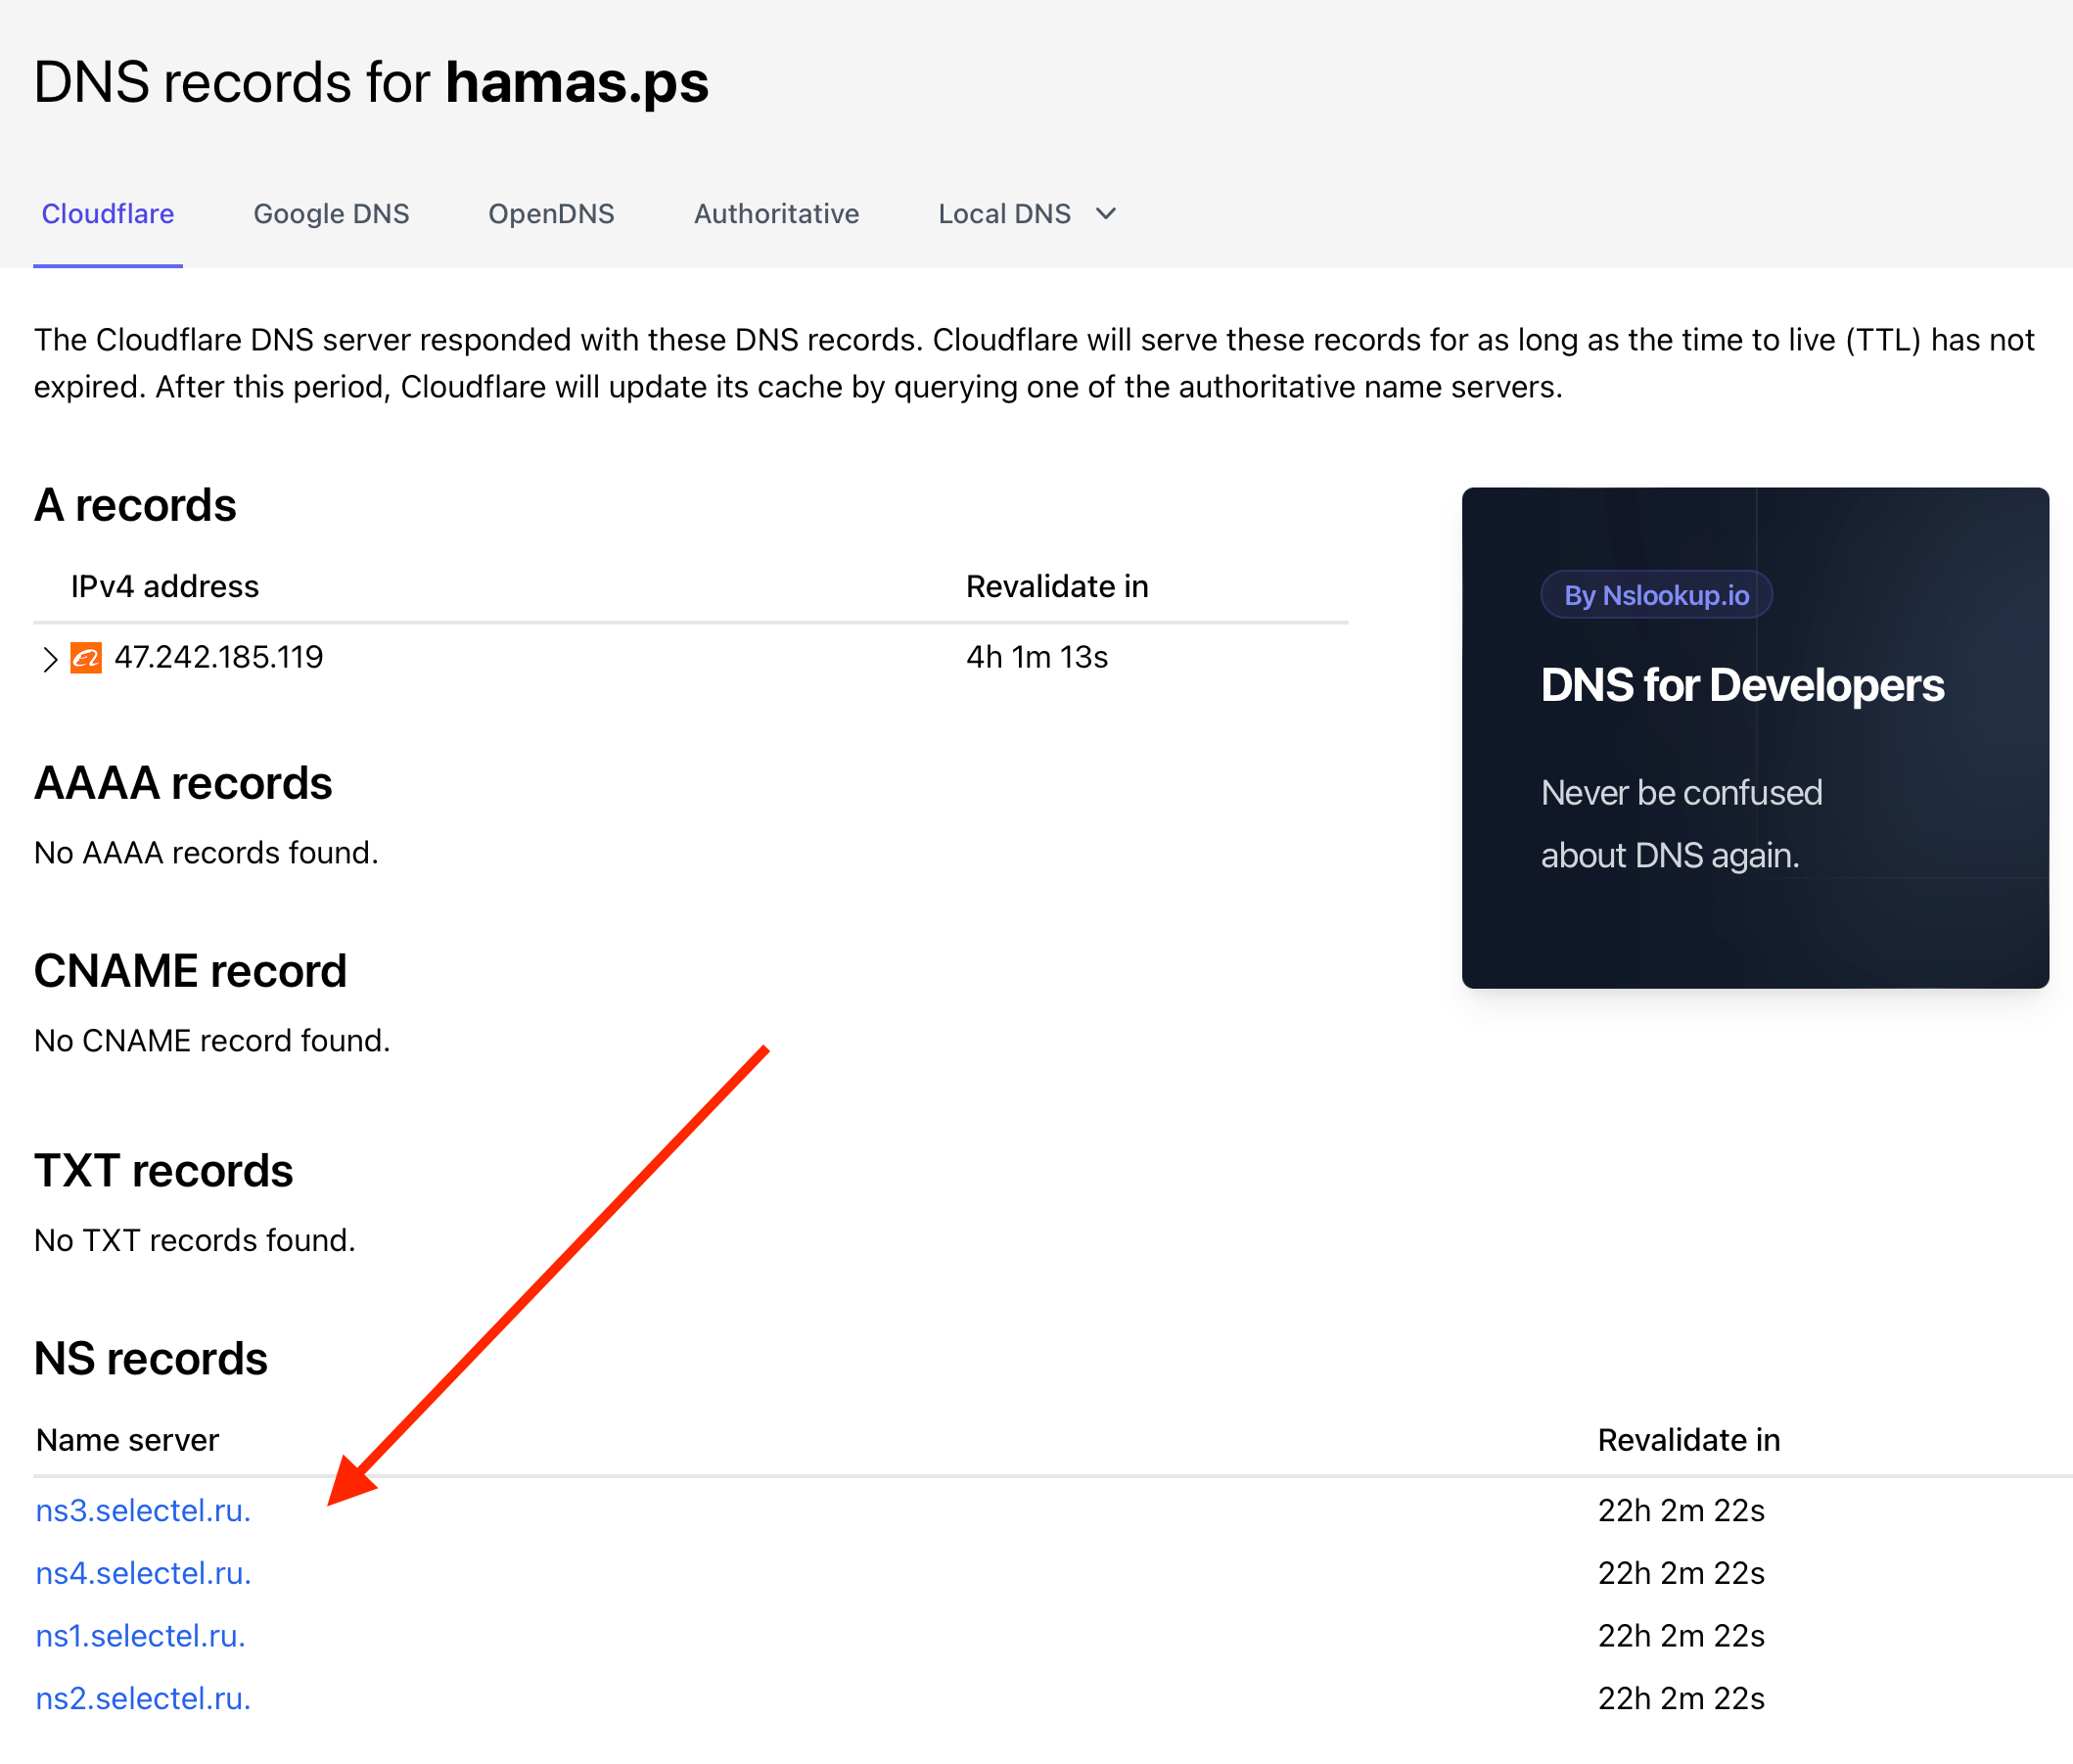Click the Revalidate in value for ns2.selectel.ru.
Screen dimensions: 2073x1764
[1681, 1698]
